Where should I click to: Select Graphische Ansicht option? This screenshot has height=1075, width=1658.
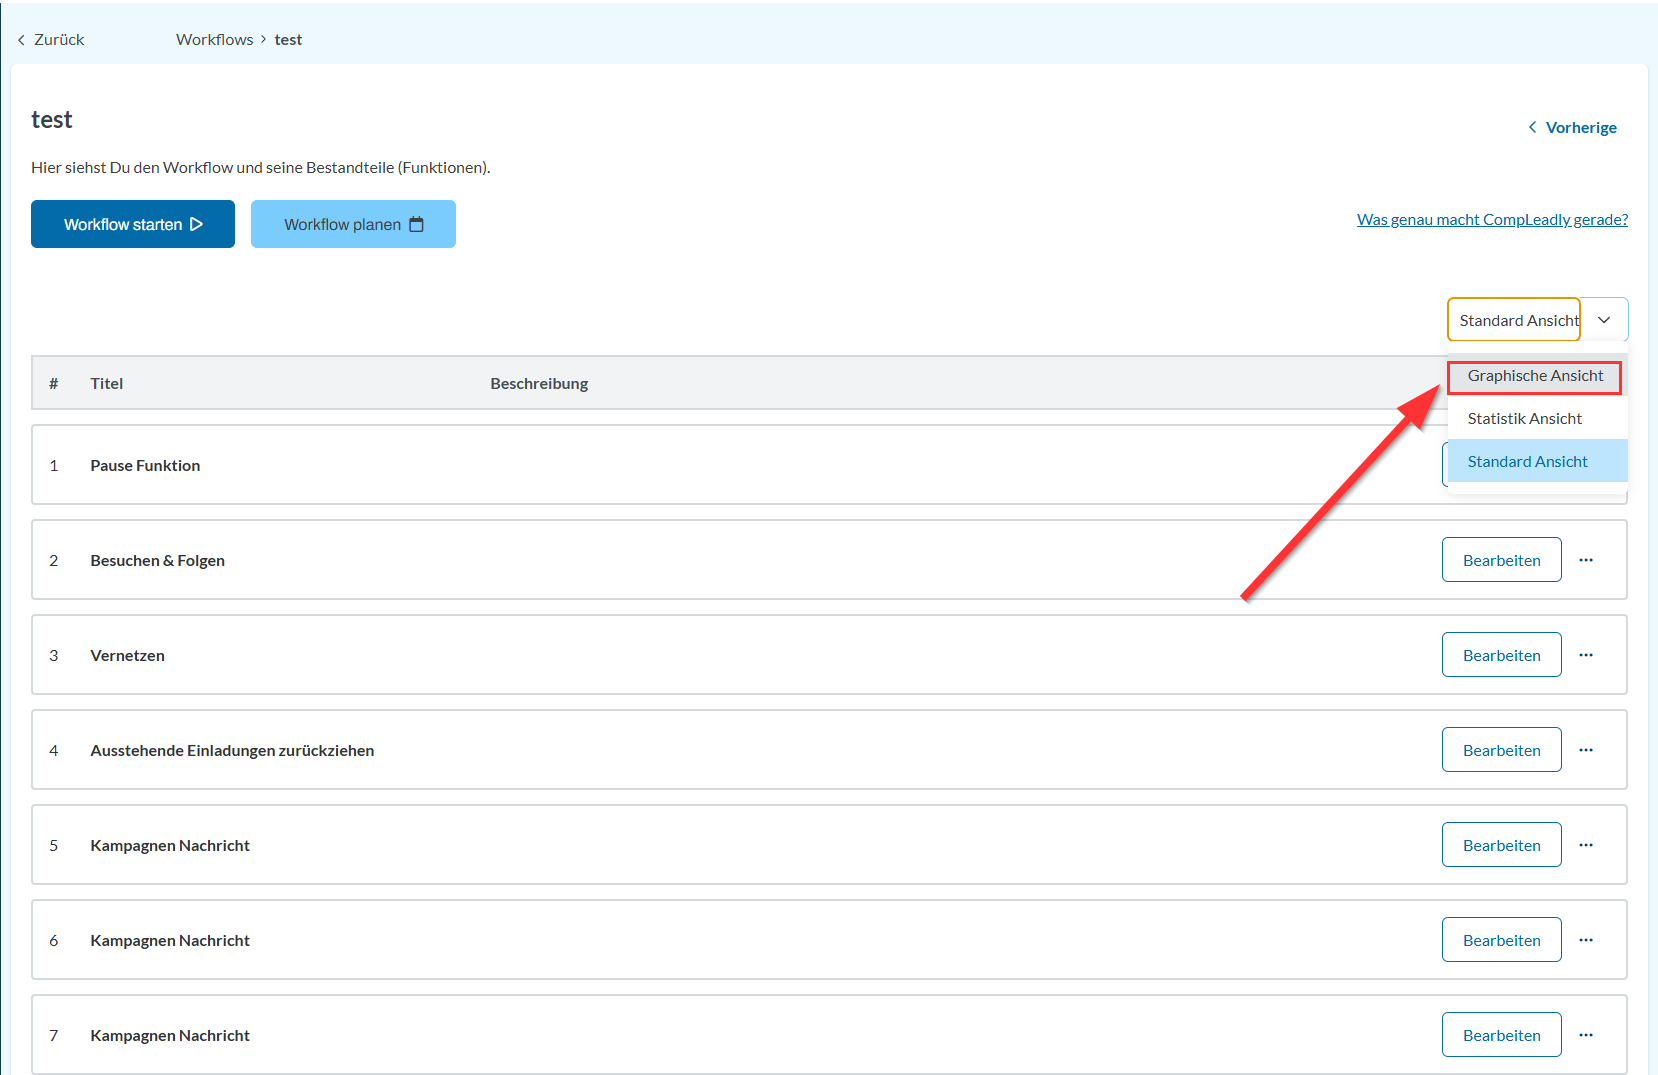pos(1535,376)
